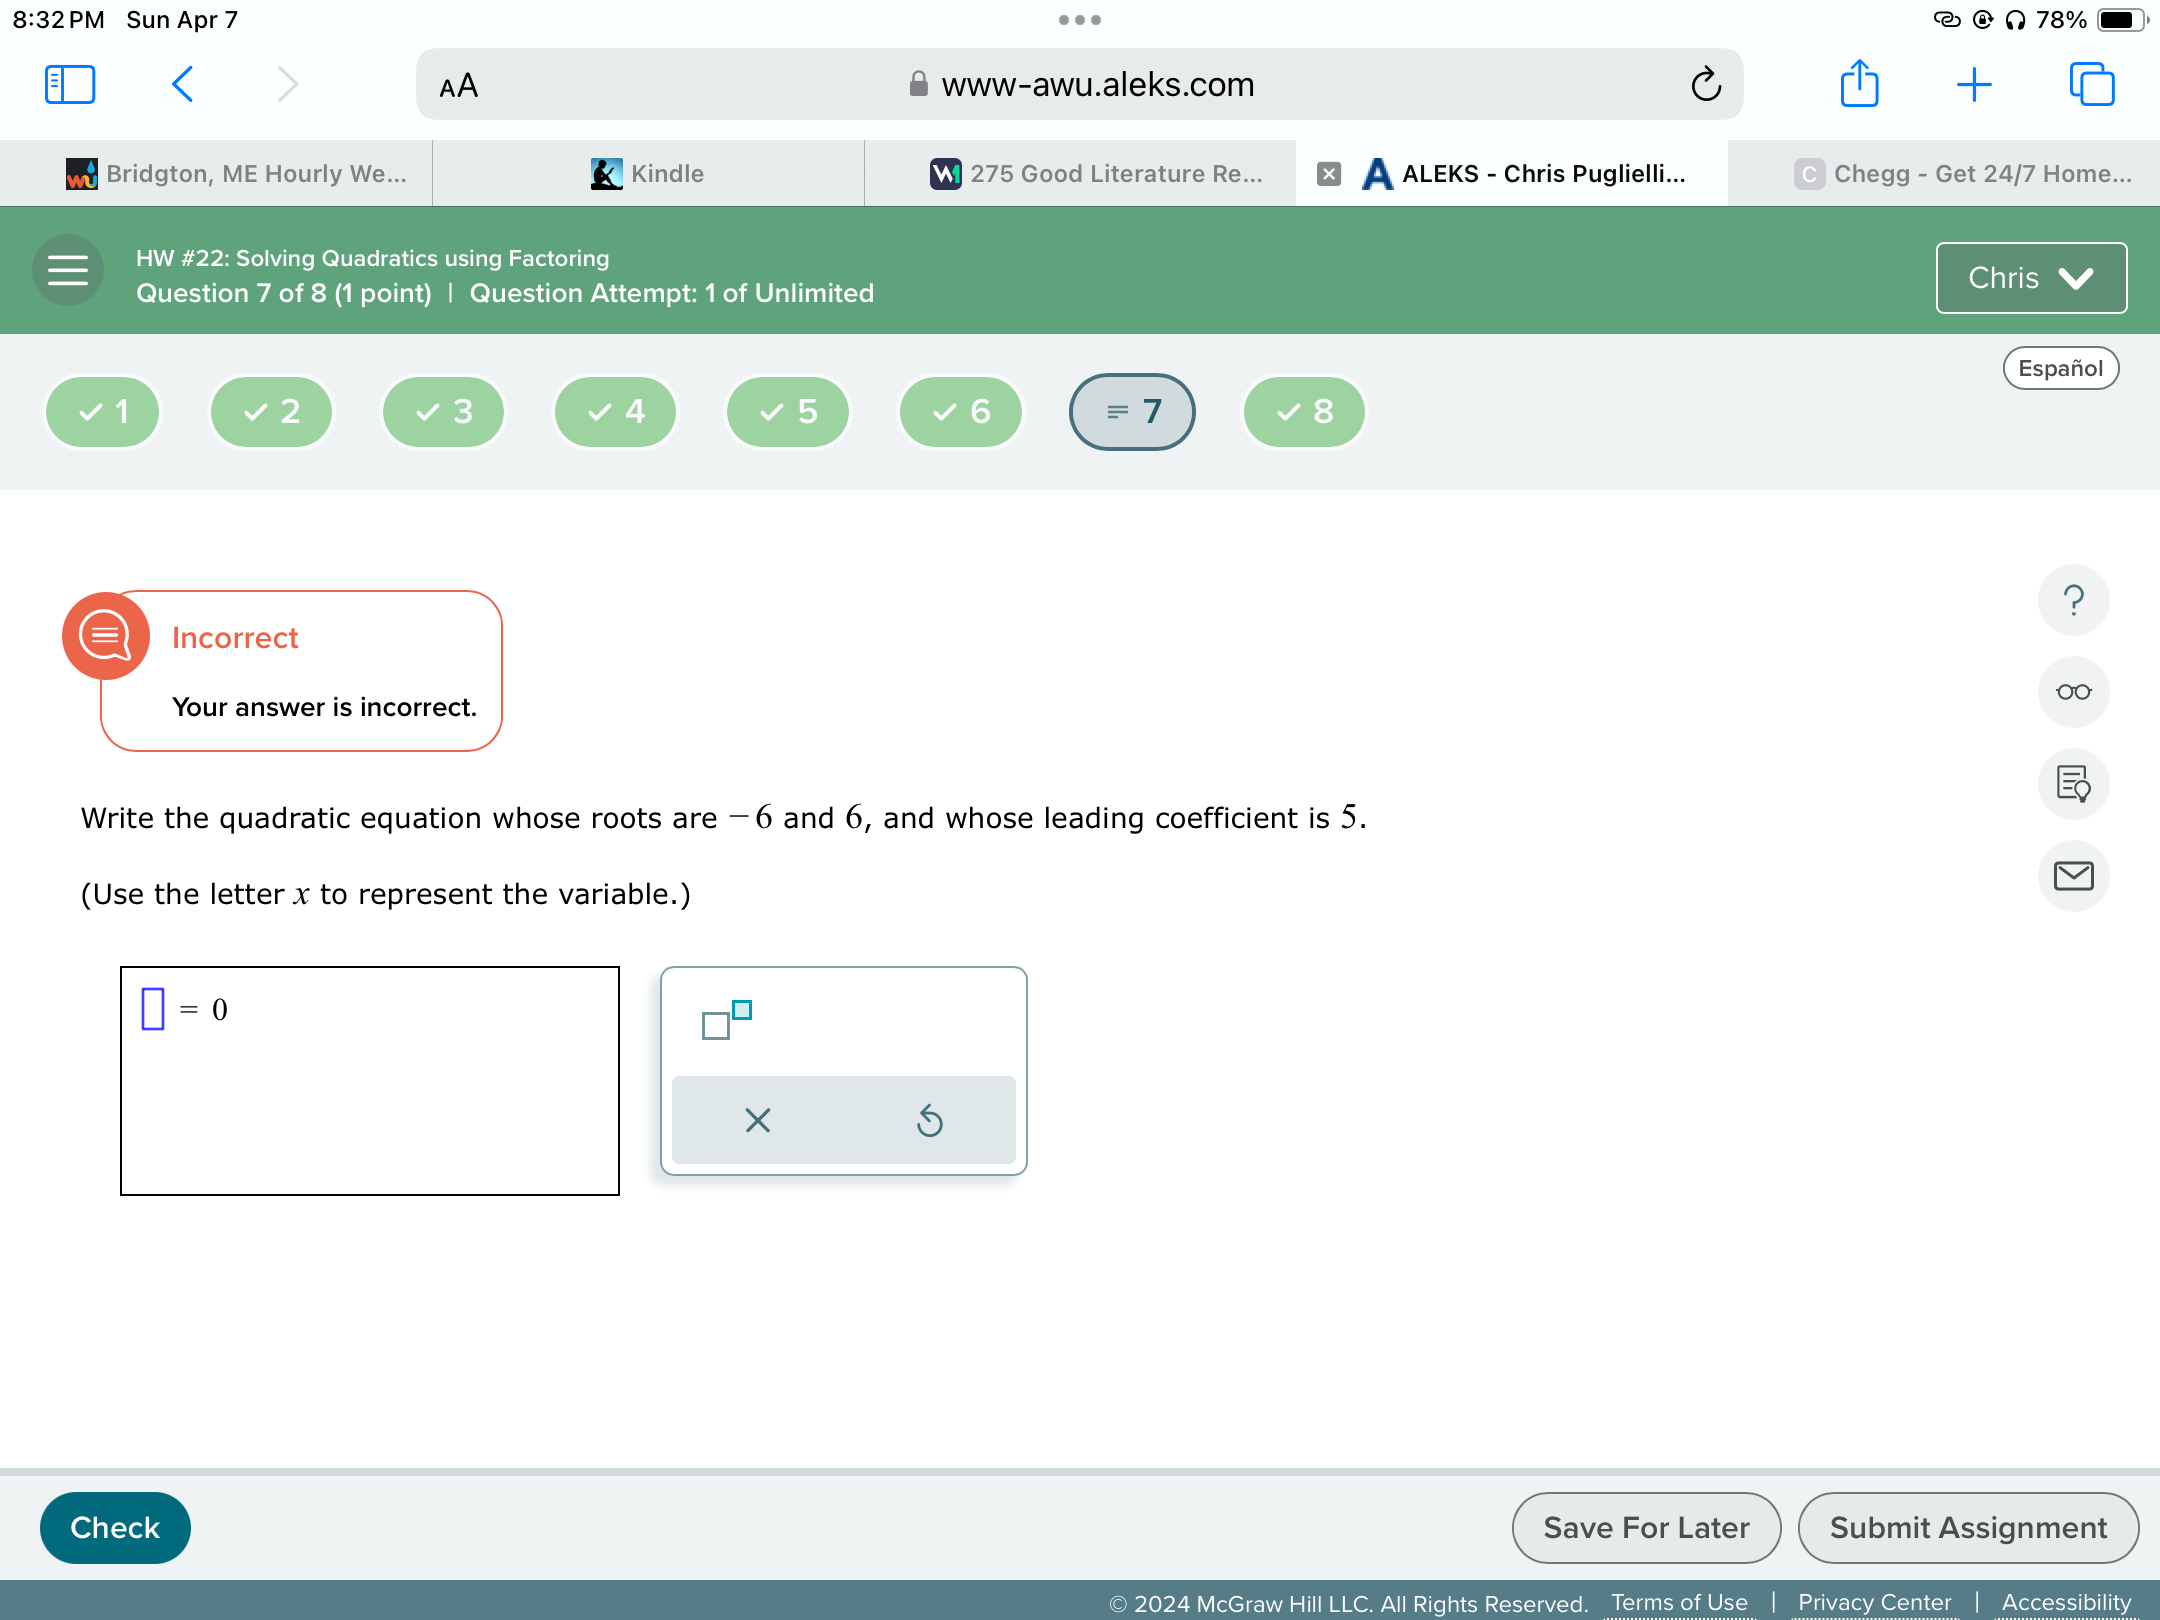This screenshot has height=1620, width=2160.
Task: Undo entry with the reset arrow icon
Action: pos(928,1120)
